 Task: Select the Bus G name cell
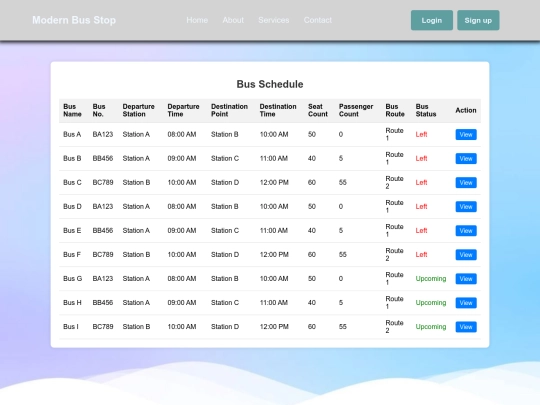(x=73, y=279)
